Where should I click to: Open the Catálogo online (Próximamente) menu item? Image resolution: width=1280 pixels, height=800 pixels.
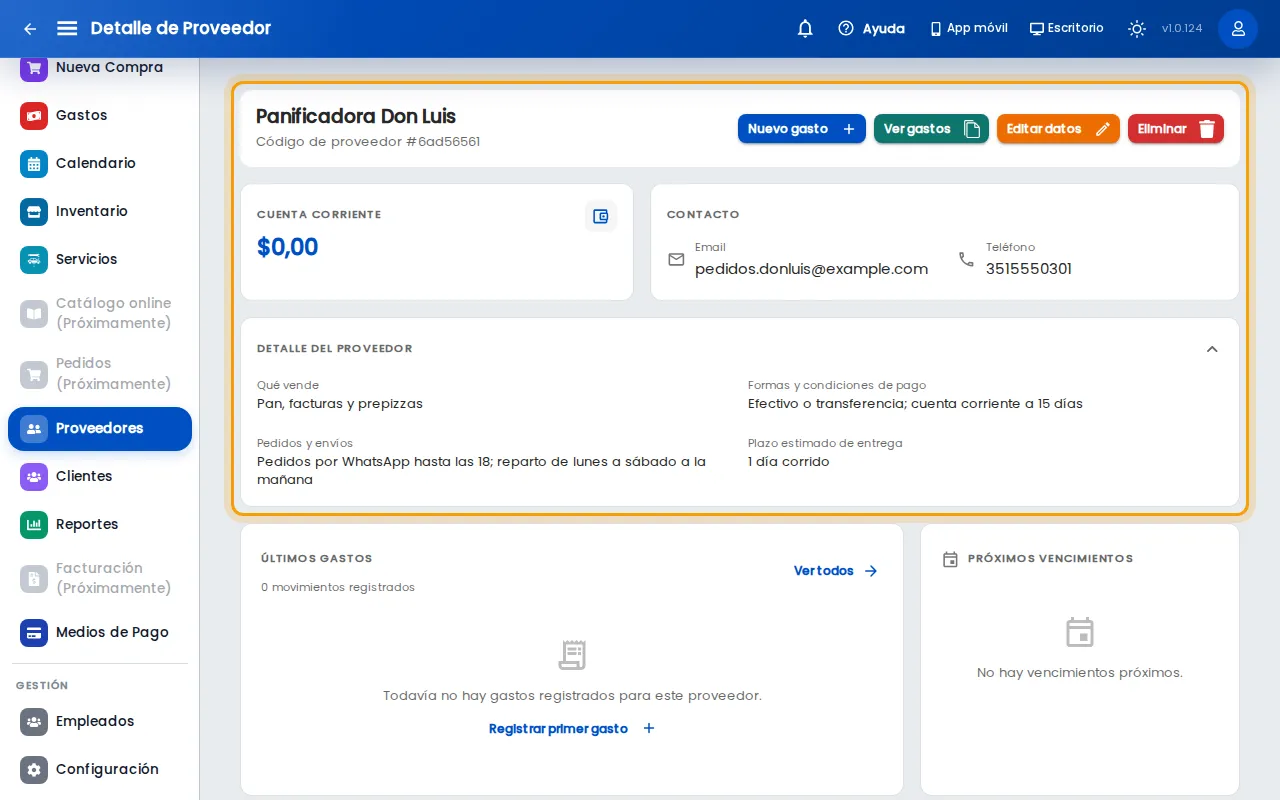pyautogui.click(x=100, y=314)
